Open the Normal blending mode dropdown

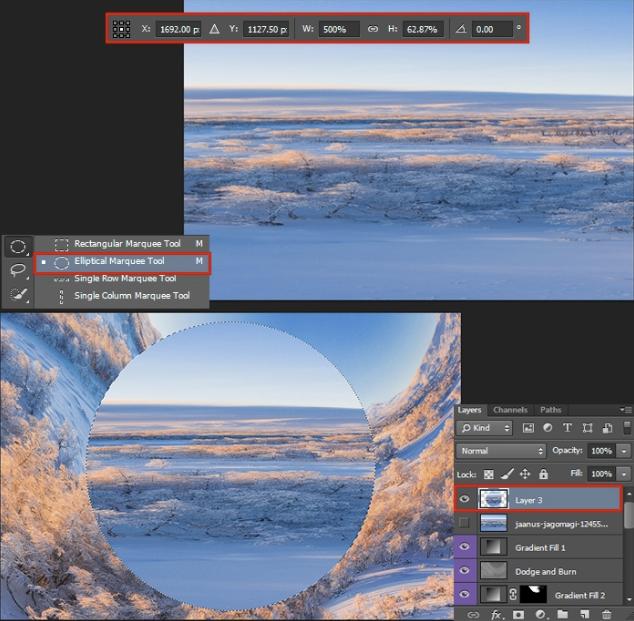click(501, 451)
